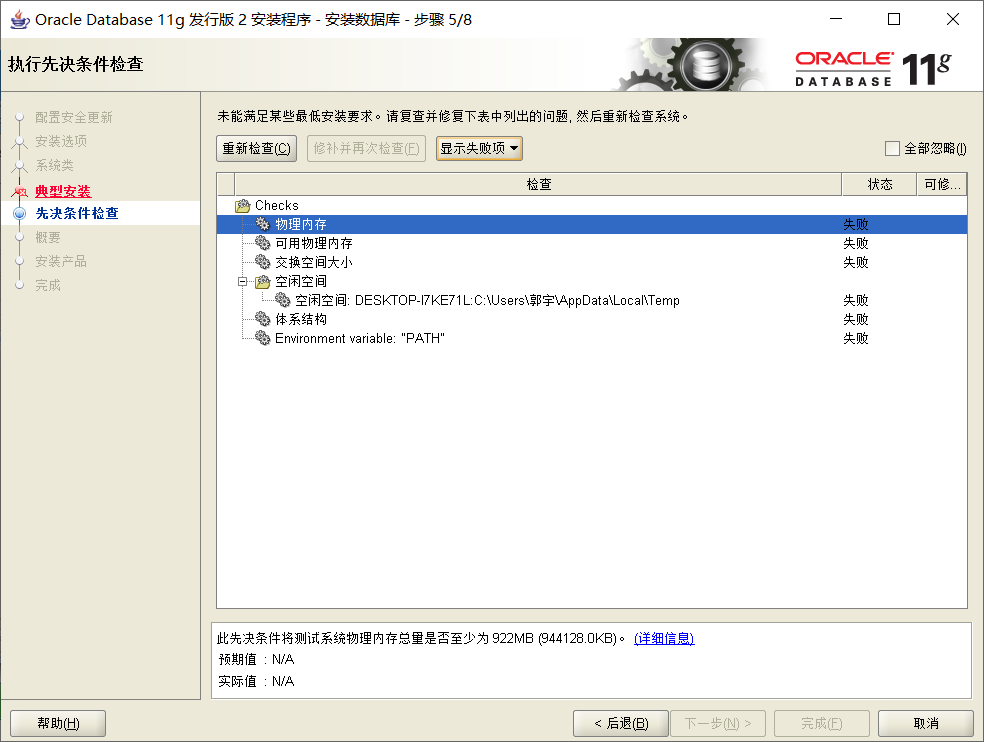984x742 pixels.
Task: Open the 详细信息 link
Action: tap(664, 638)
